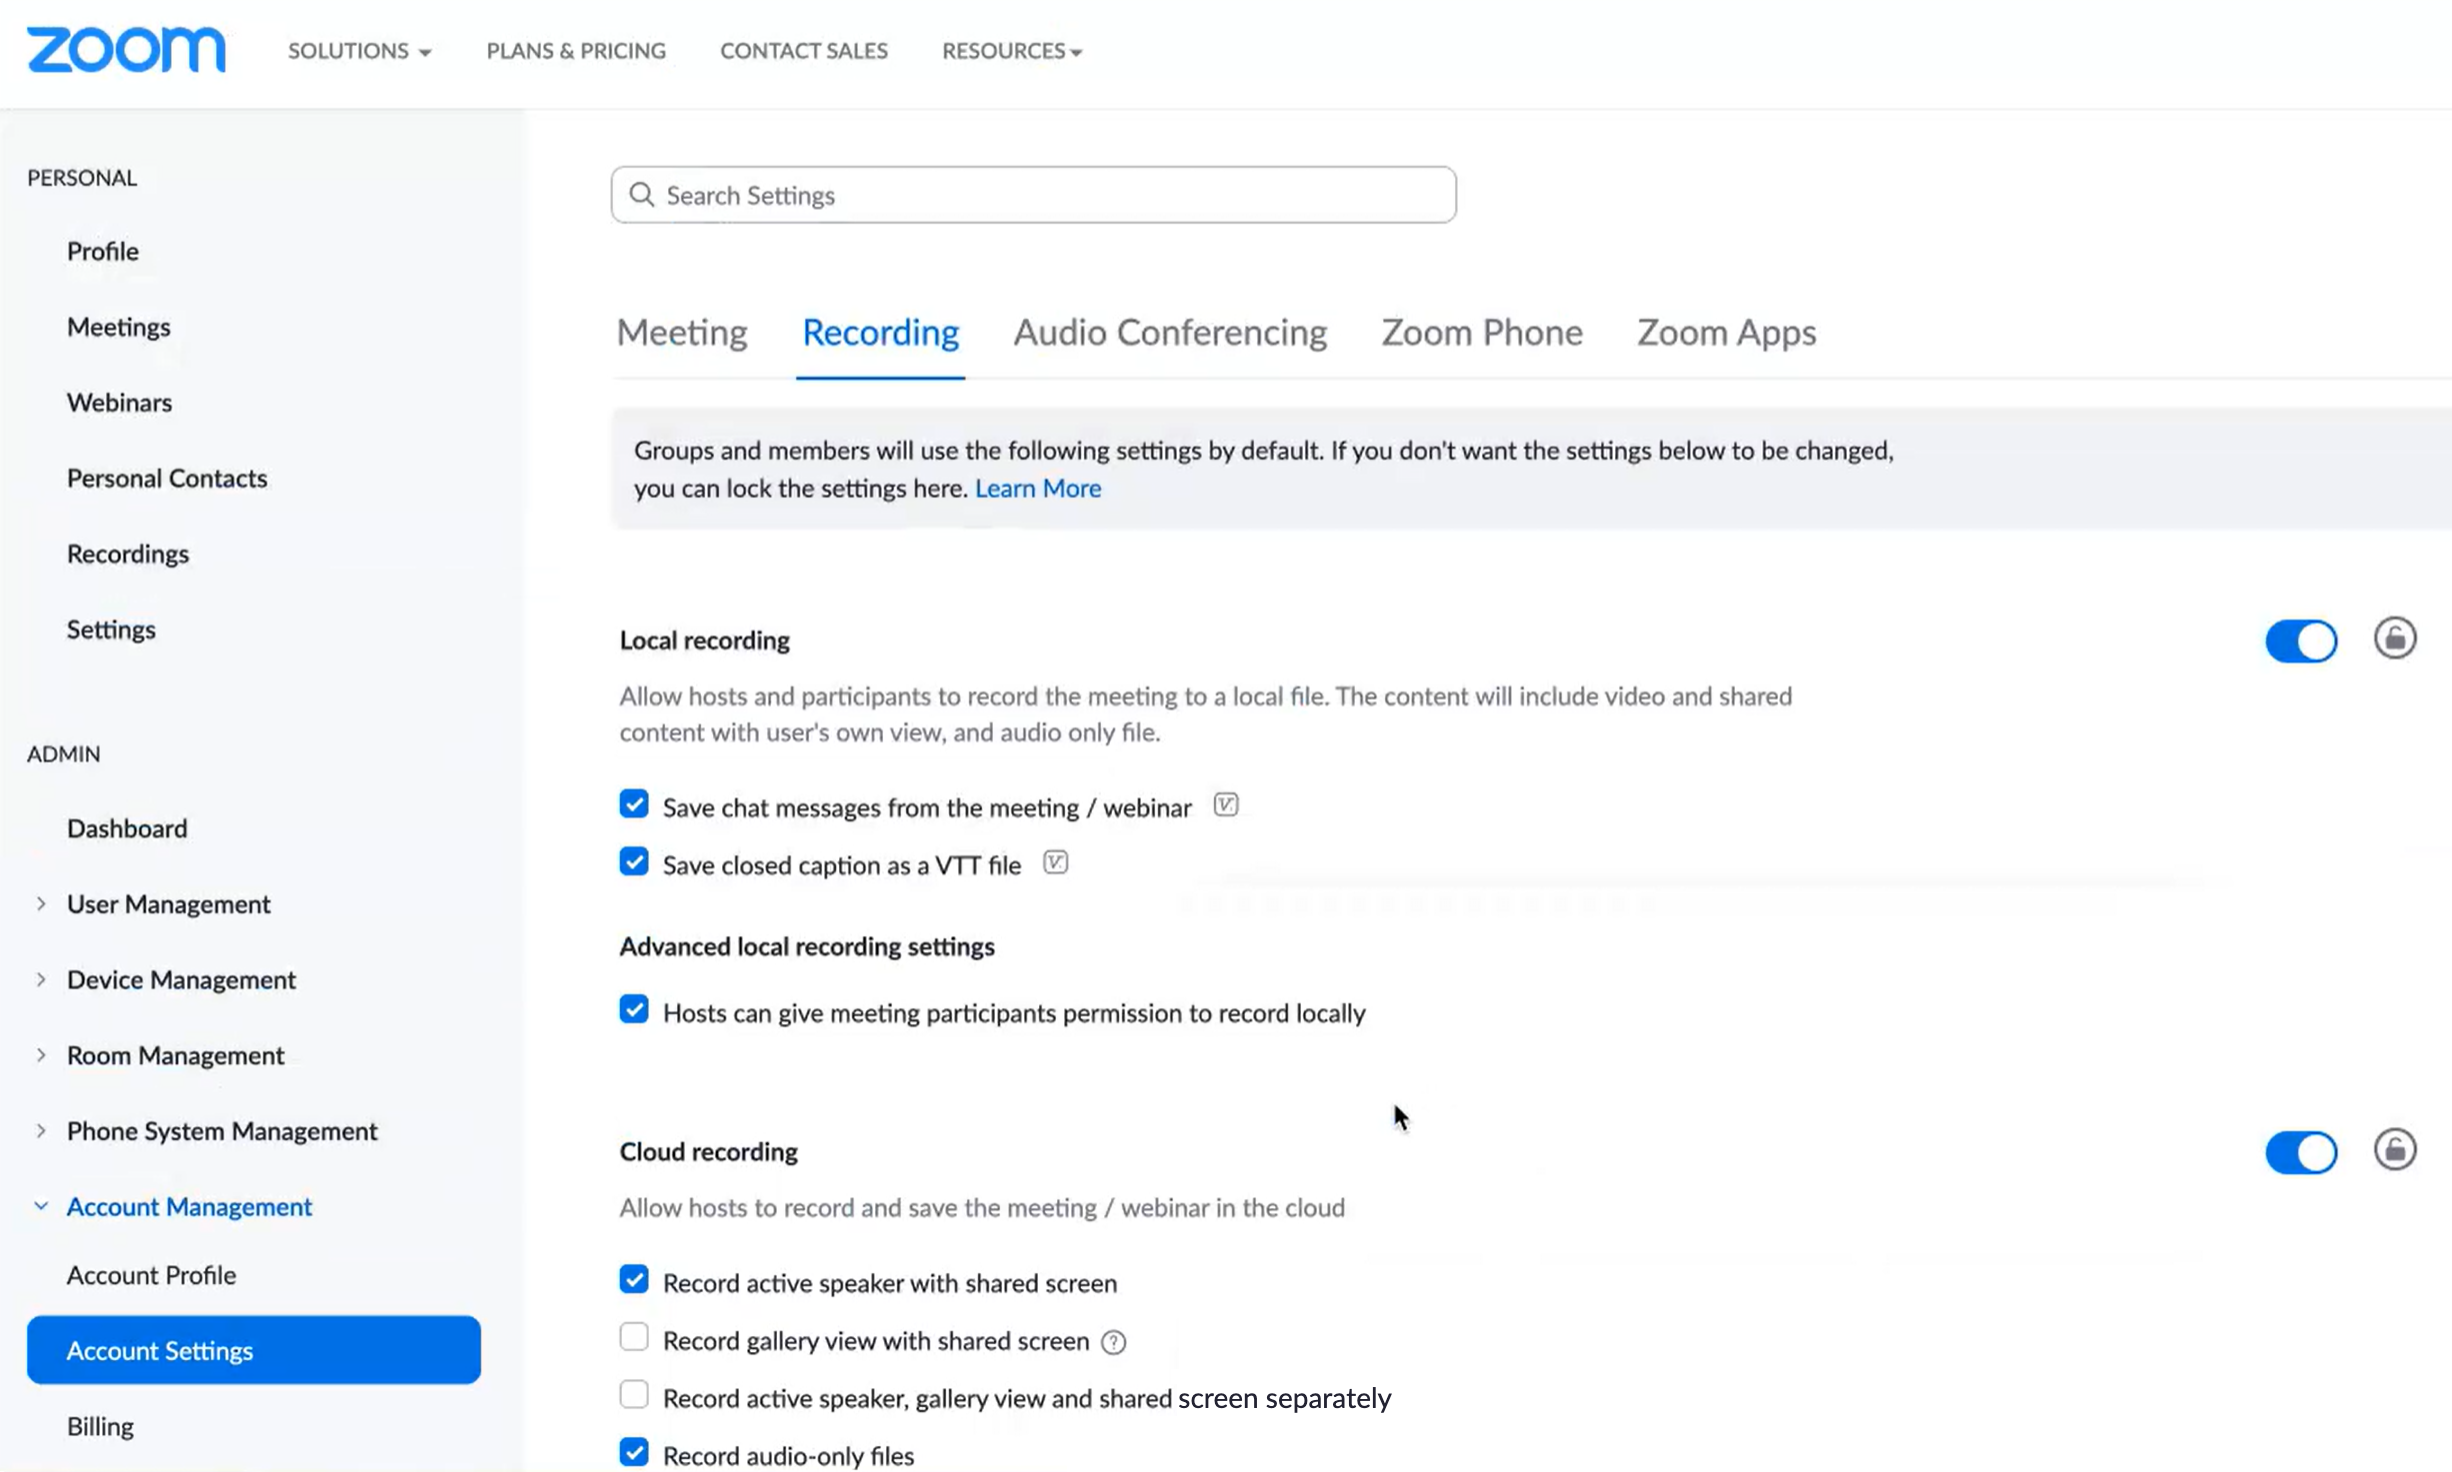Expand User Management section
Viewport: 2452px width, 1472px height.
[x=41, y=904]
